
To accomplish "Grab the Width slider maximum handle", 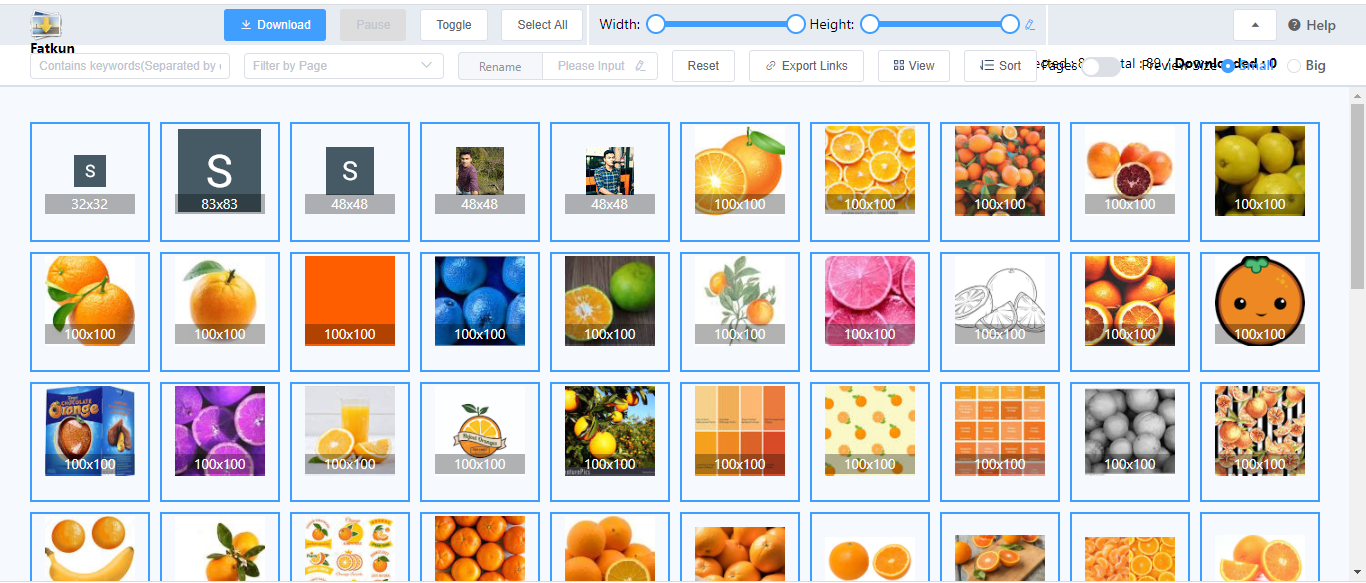I will tap(796, 24).
